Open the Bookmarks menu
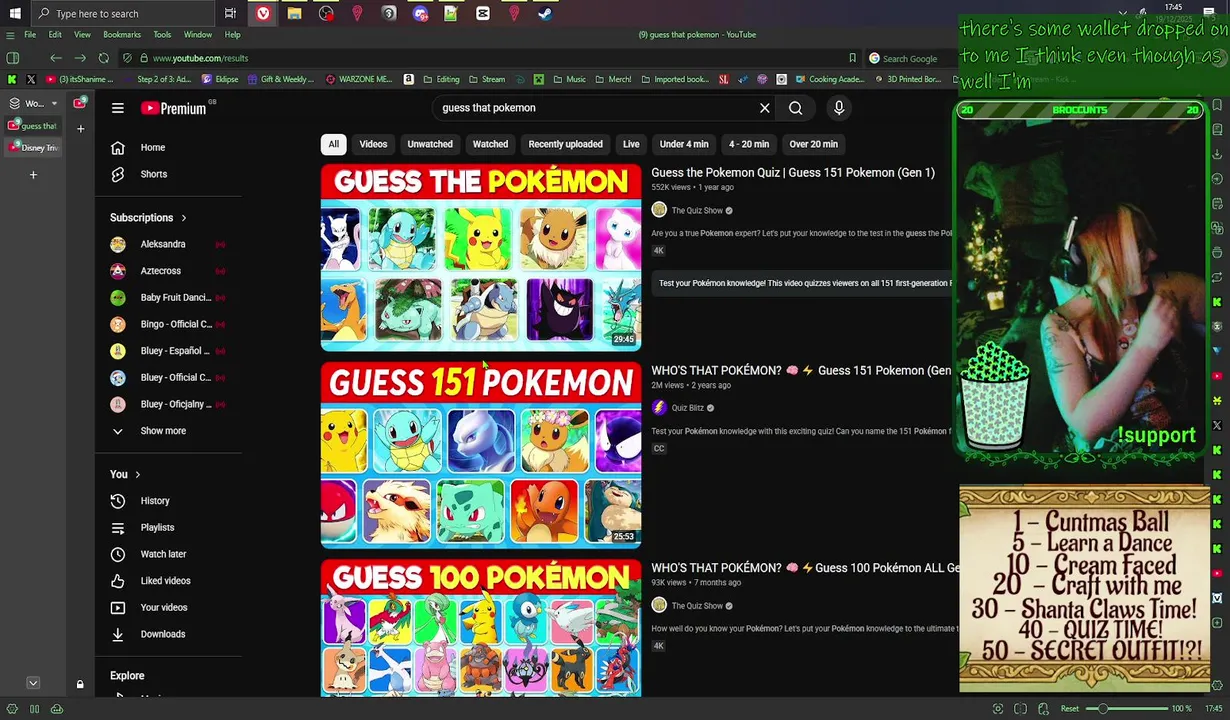The height and width of the screenshot is (720, 1230). (x=122, y=35)
